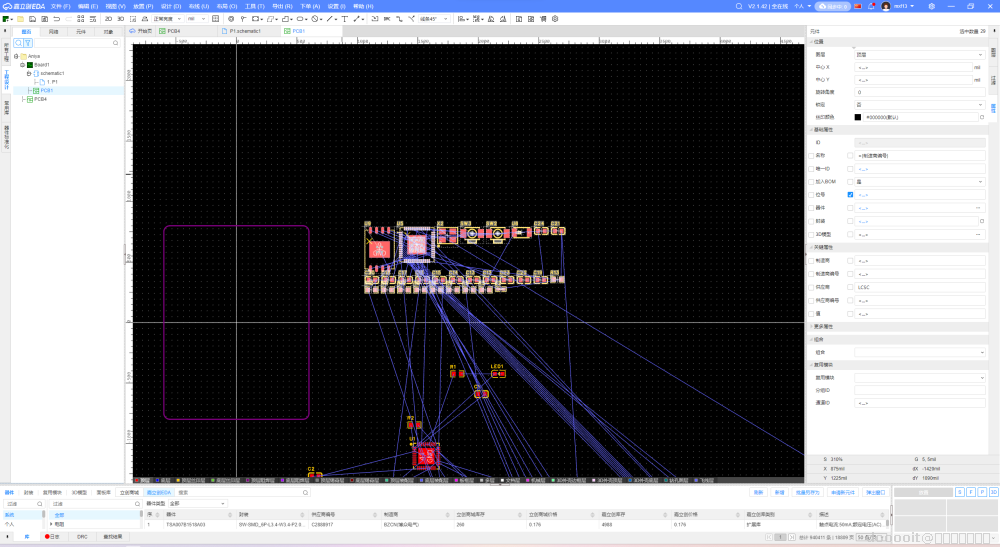Click the black color swatch in properties

click(858, 117)
